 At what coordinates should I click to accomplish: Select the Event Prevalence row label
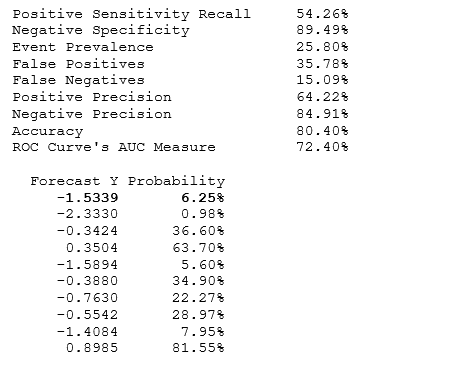click(x=83, y=47)
